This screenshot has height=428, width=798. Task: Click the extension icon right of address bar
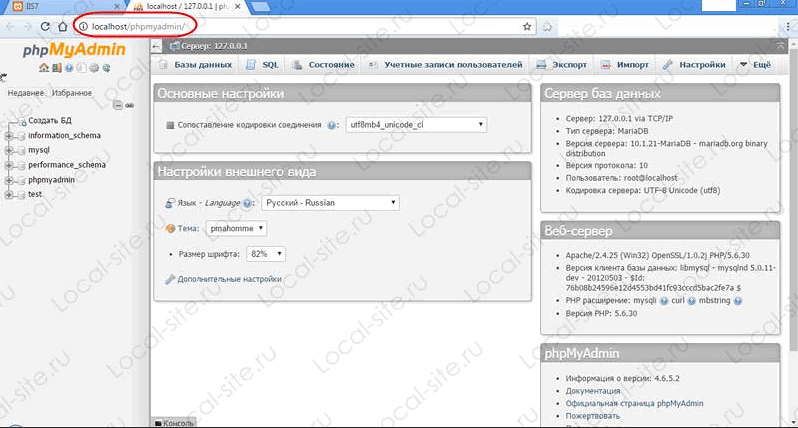pos(547,26)
